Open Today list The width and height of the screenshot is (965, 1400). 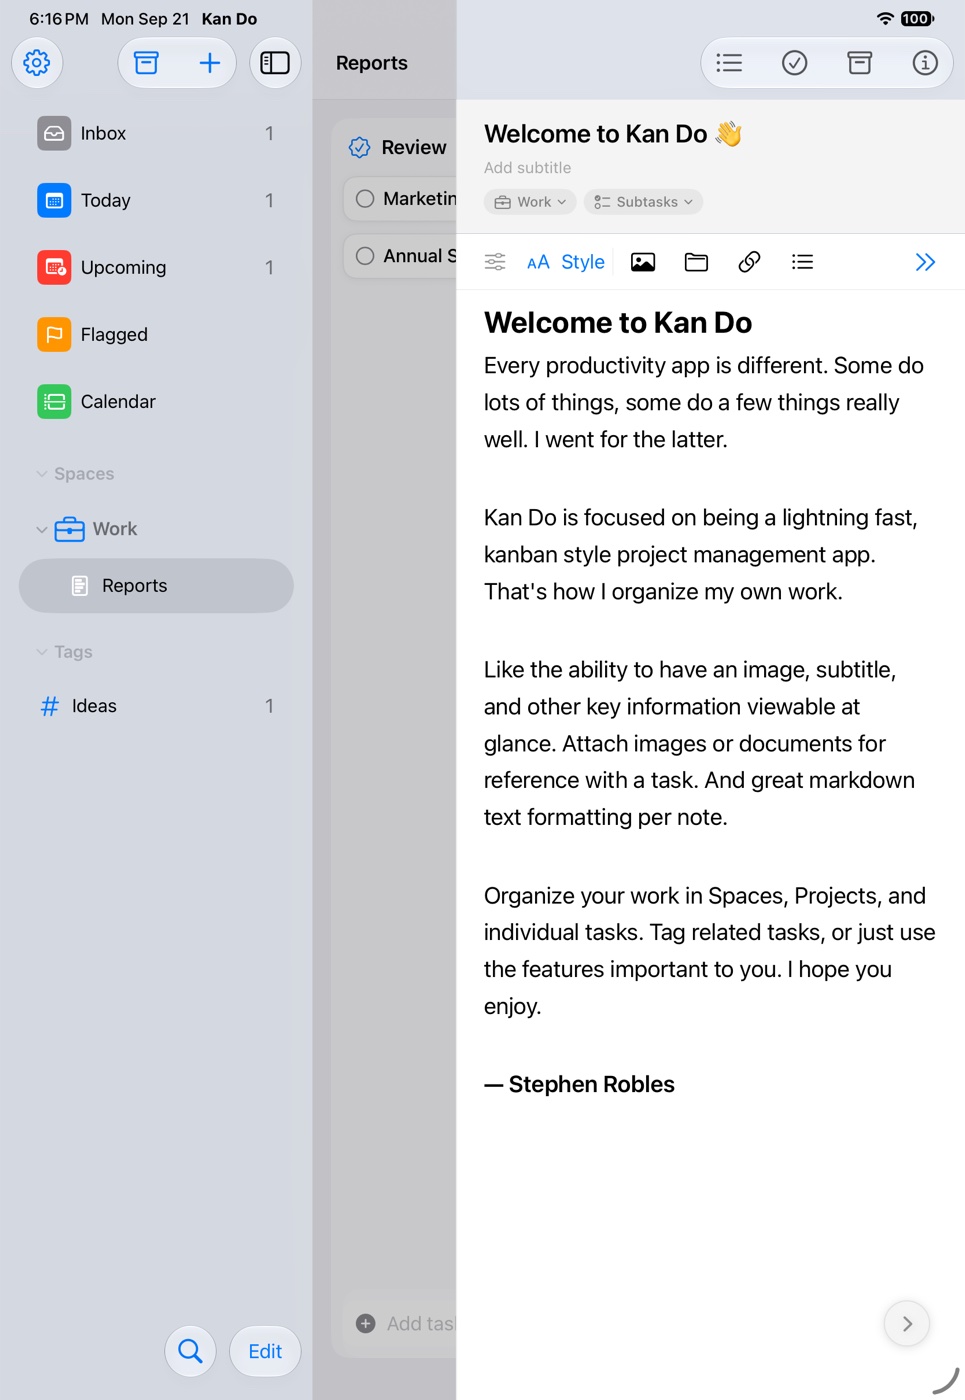tap(156, 200)
